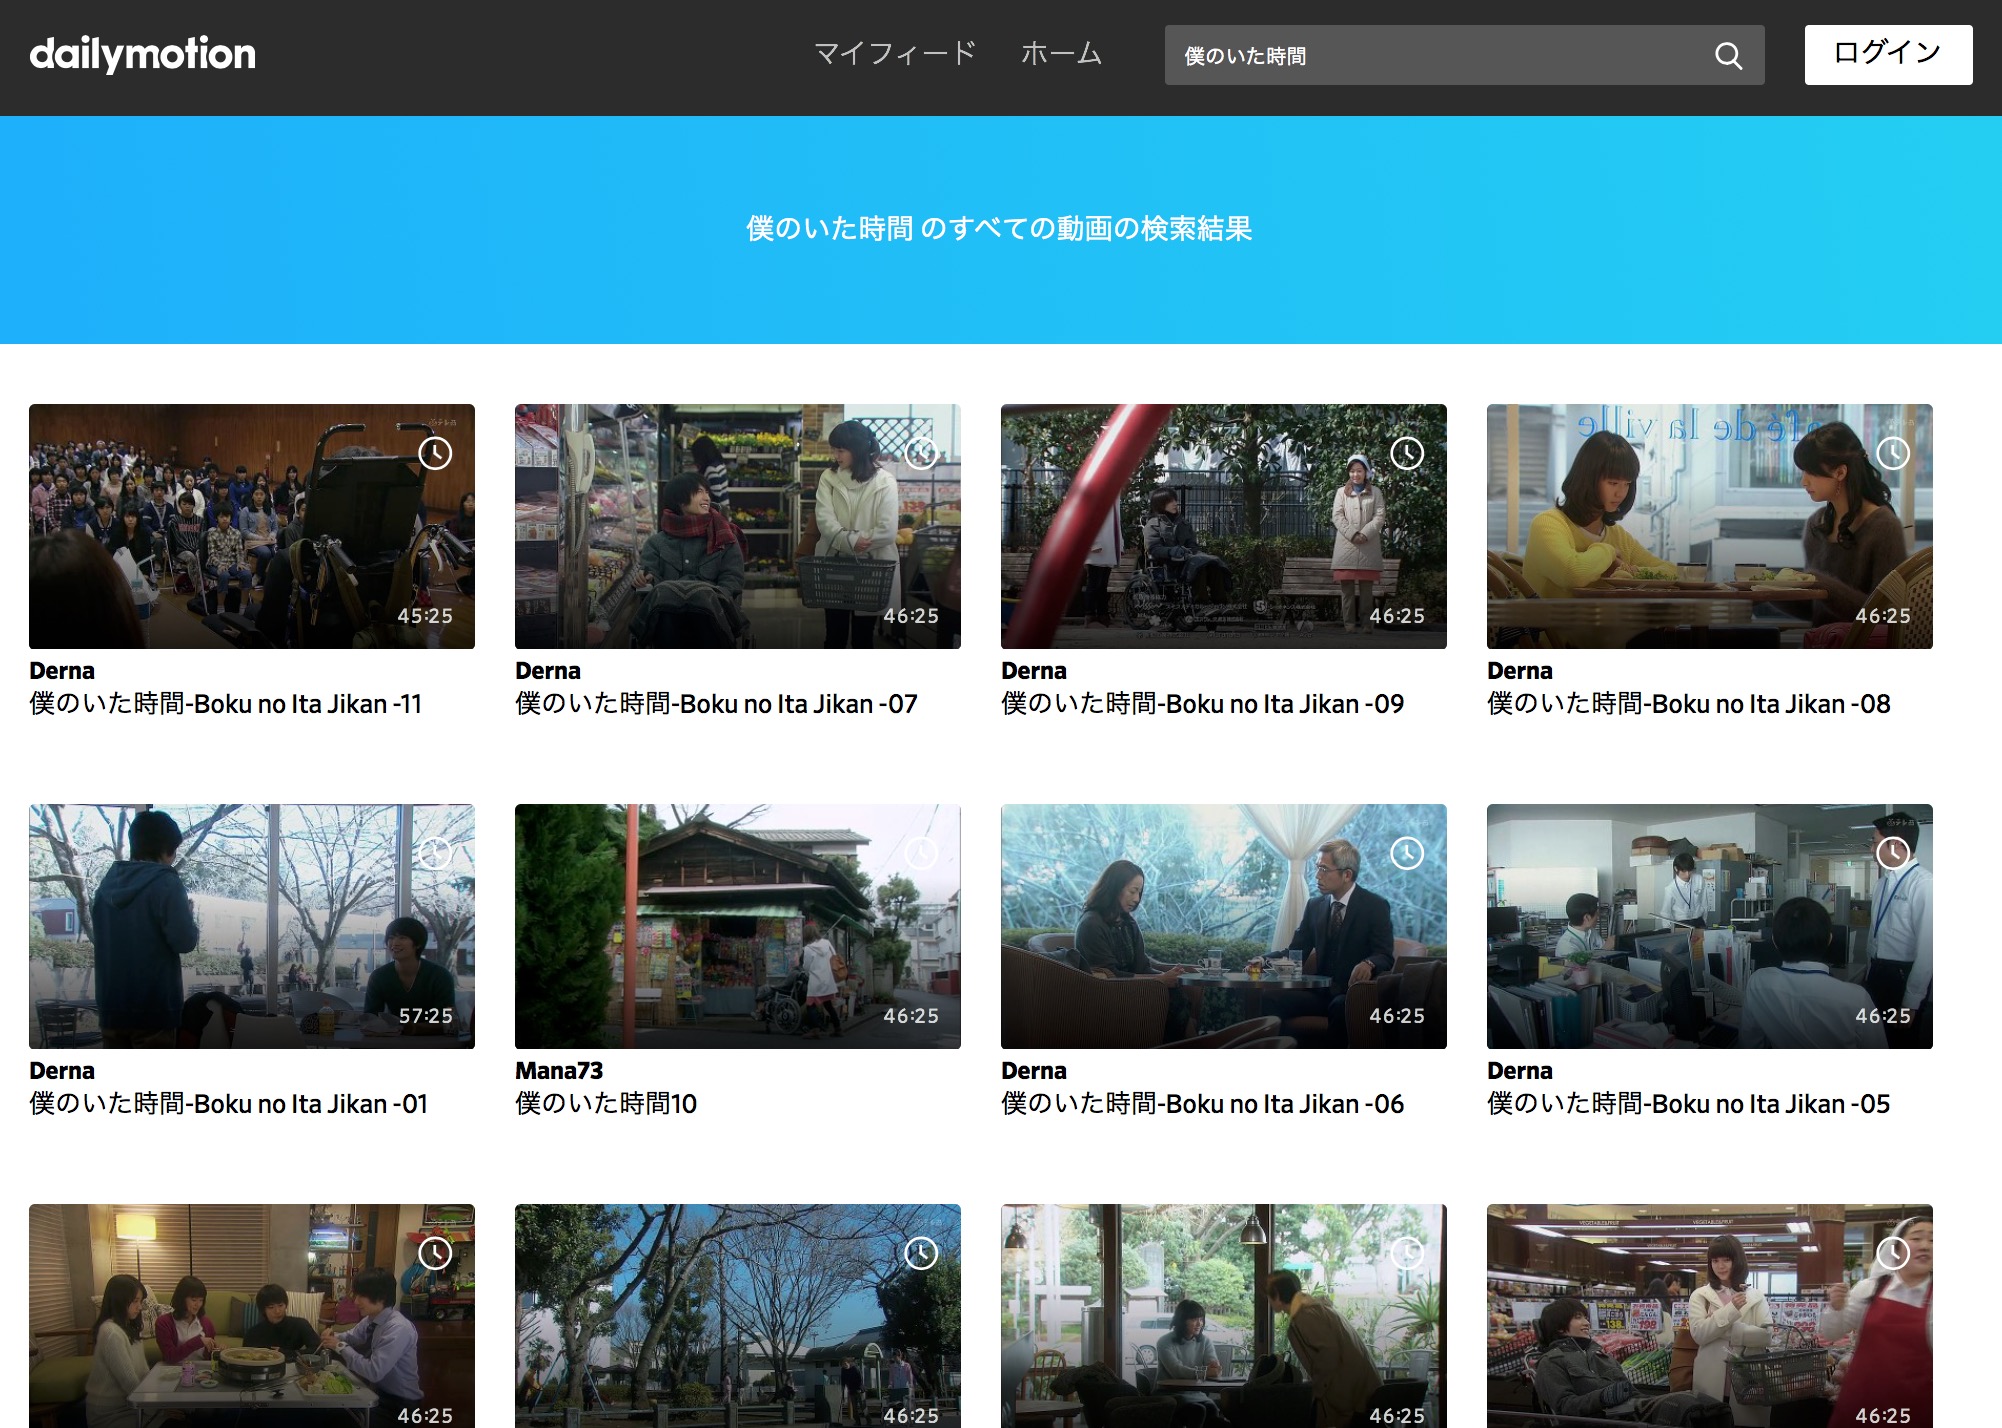The width and height of the screenshot is (2002, 1428).
Task: Open the cafe window video thumbnail
Action: click(x=1224, y=1316)
